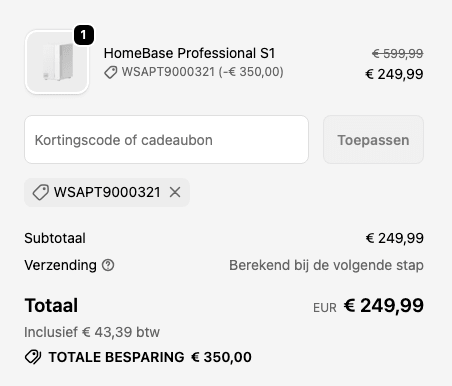
Task: Click the bold Totaal amount € 249,99
Action: point(384,305)
